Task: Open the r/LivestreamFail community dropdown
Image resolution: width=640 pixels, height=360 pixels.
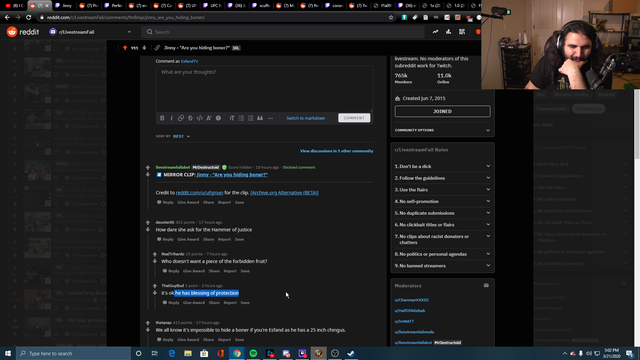Action: click(x=91, y=32)
